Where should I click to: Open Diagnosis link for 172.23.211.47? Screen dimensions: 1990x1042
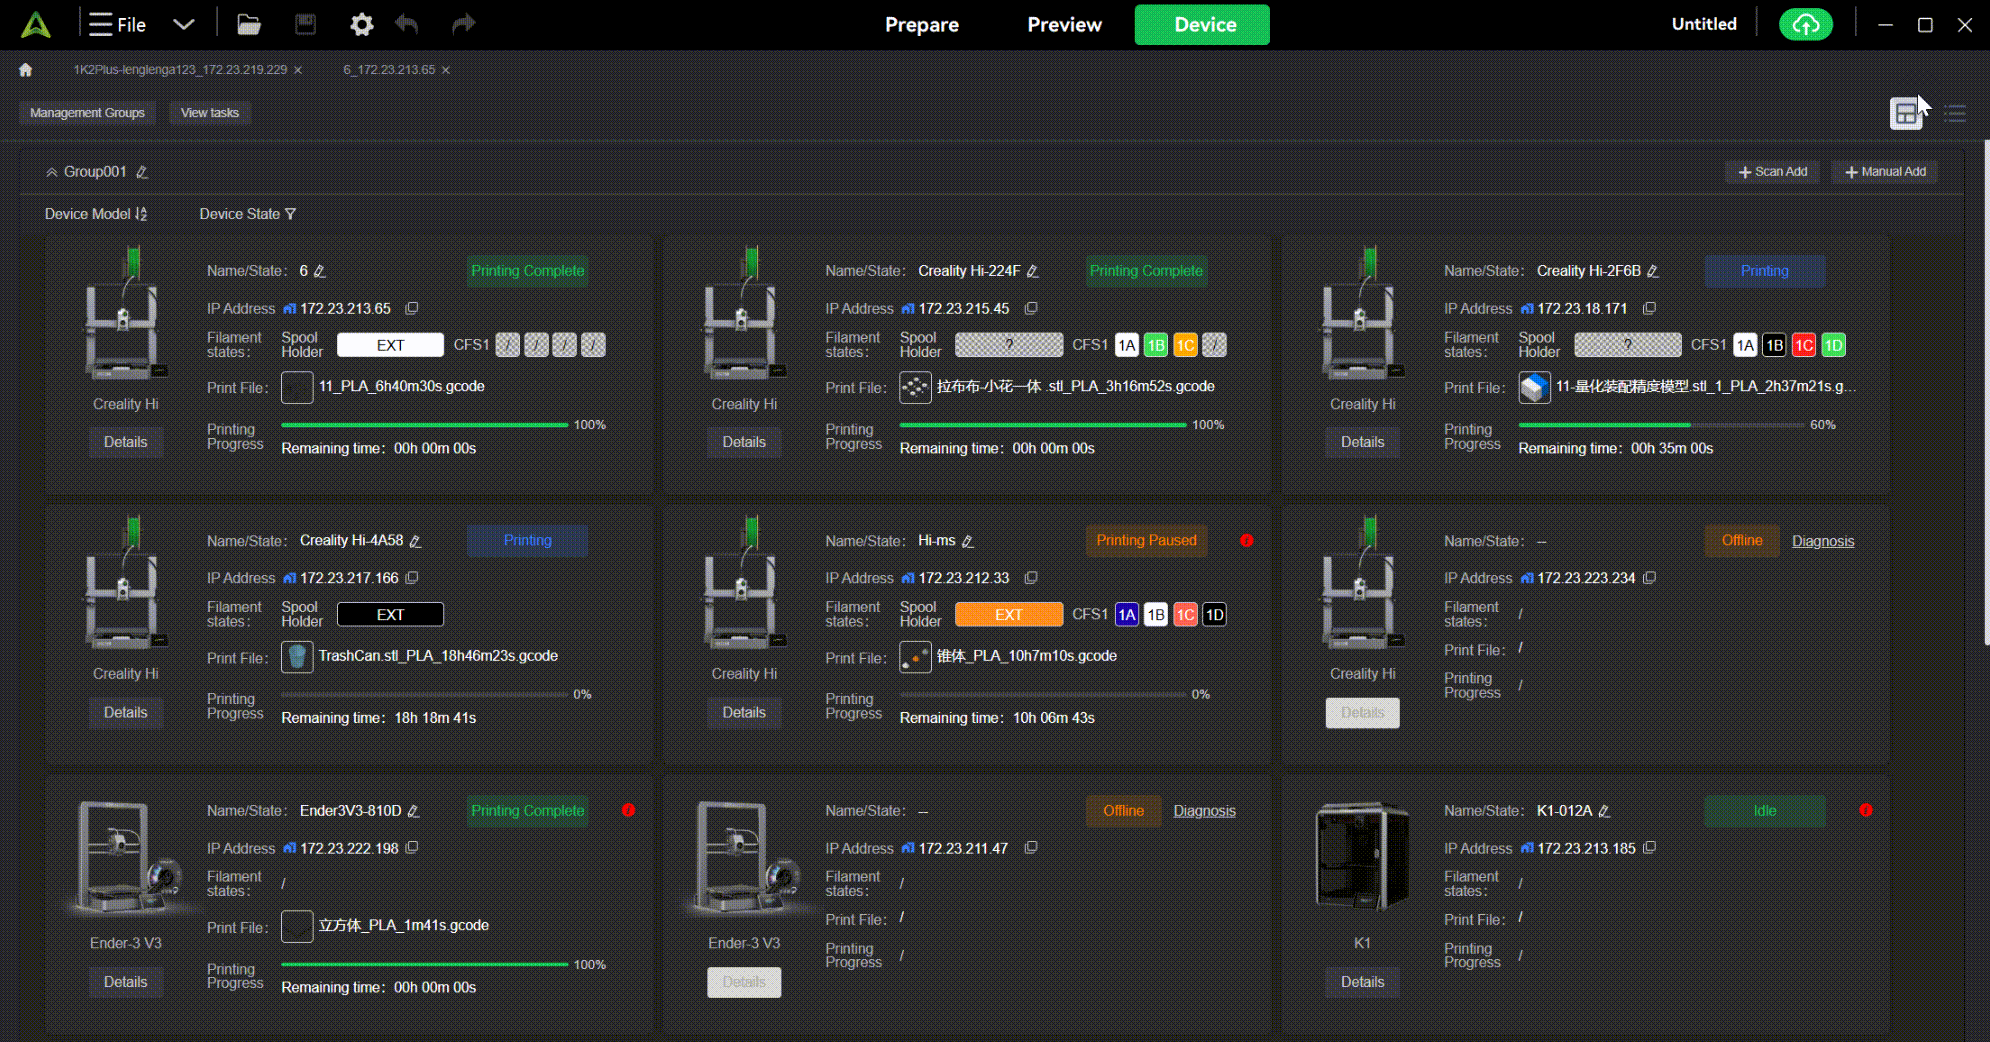point(1204,811)
